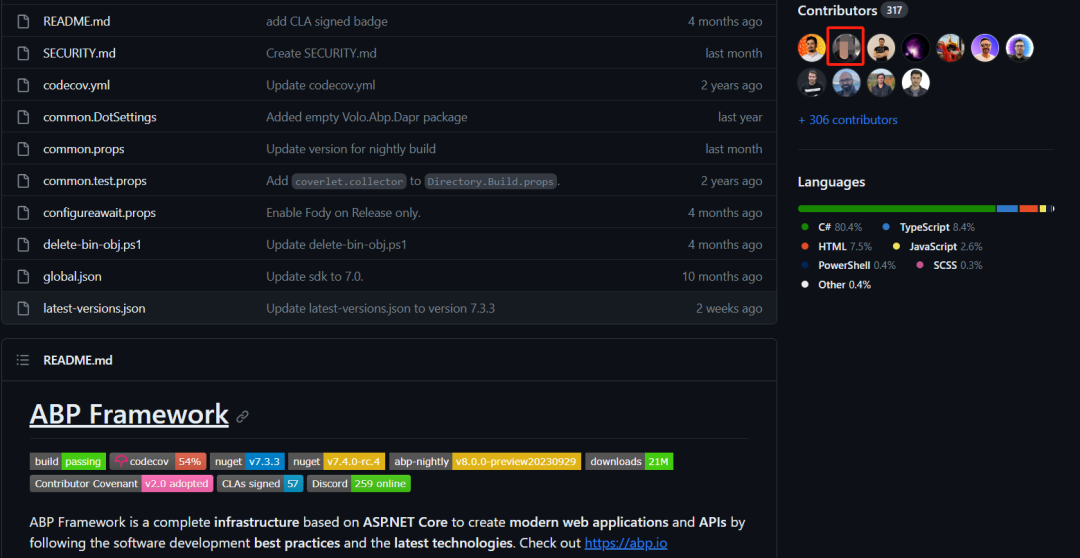The height and width of the screenshot is (558, 1080).
Task: Open the README.md file in the file list
Action: coord(76,21)
